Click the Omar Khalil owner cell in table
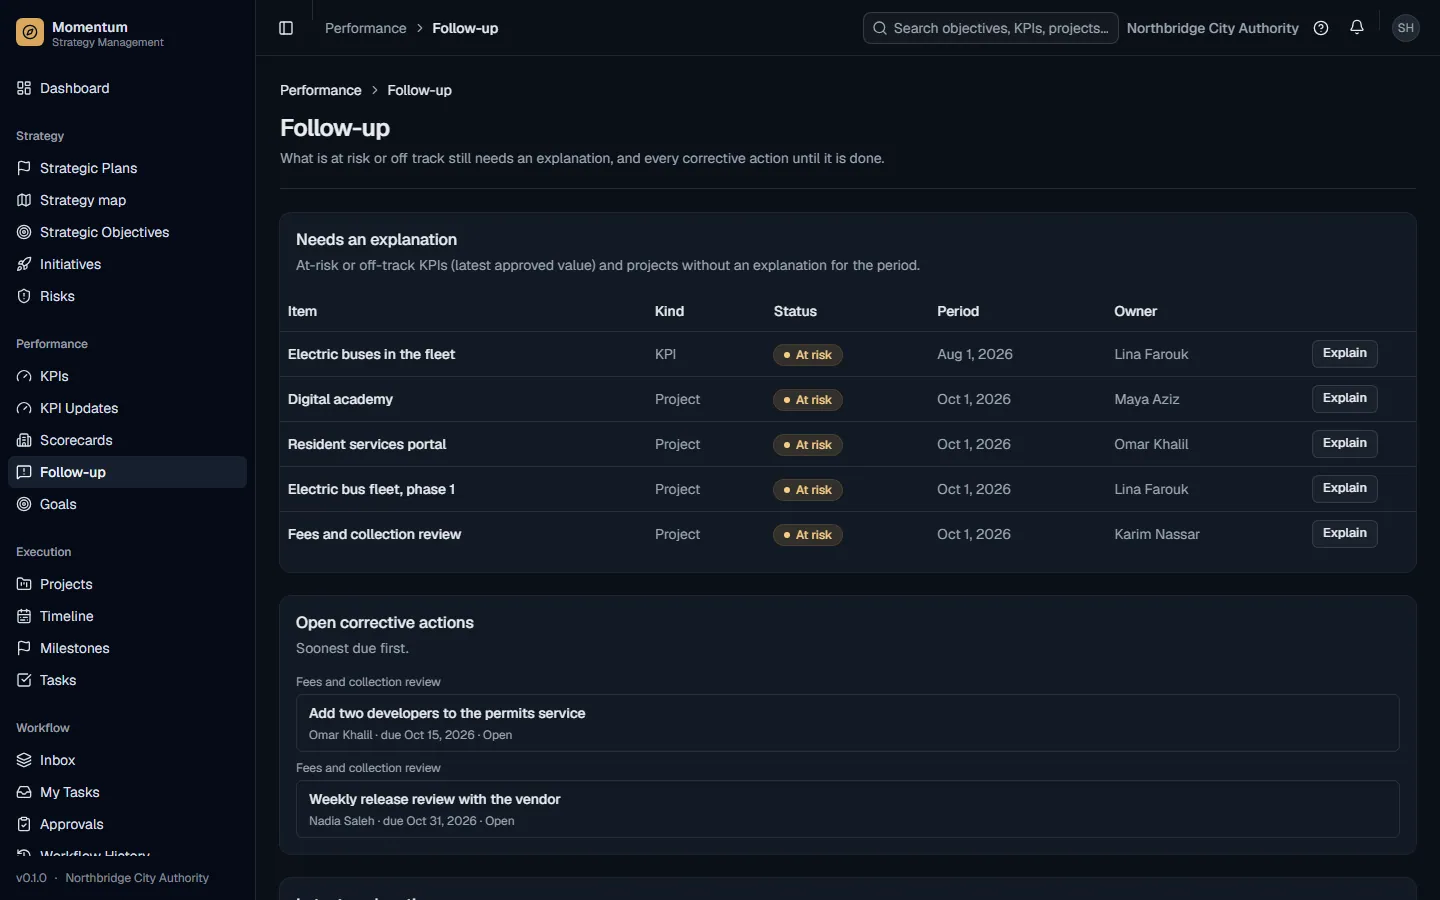The image size is (1440, 900). pos(1151,444)
